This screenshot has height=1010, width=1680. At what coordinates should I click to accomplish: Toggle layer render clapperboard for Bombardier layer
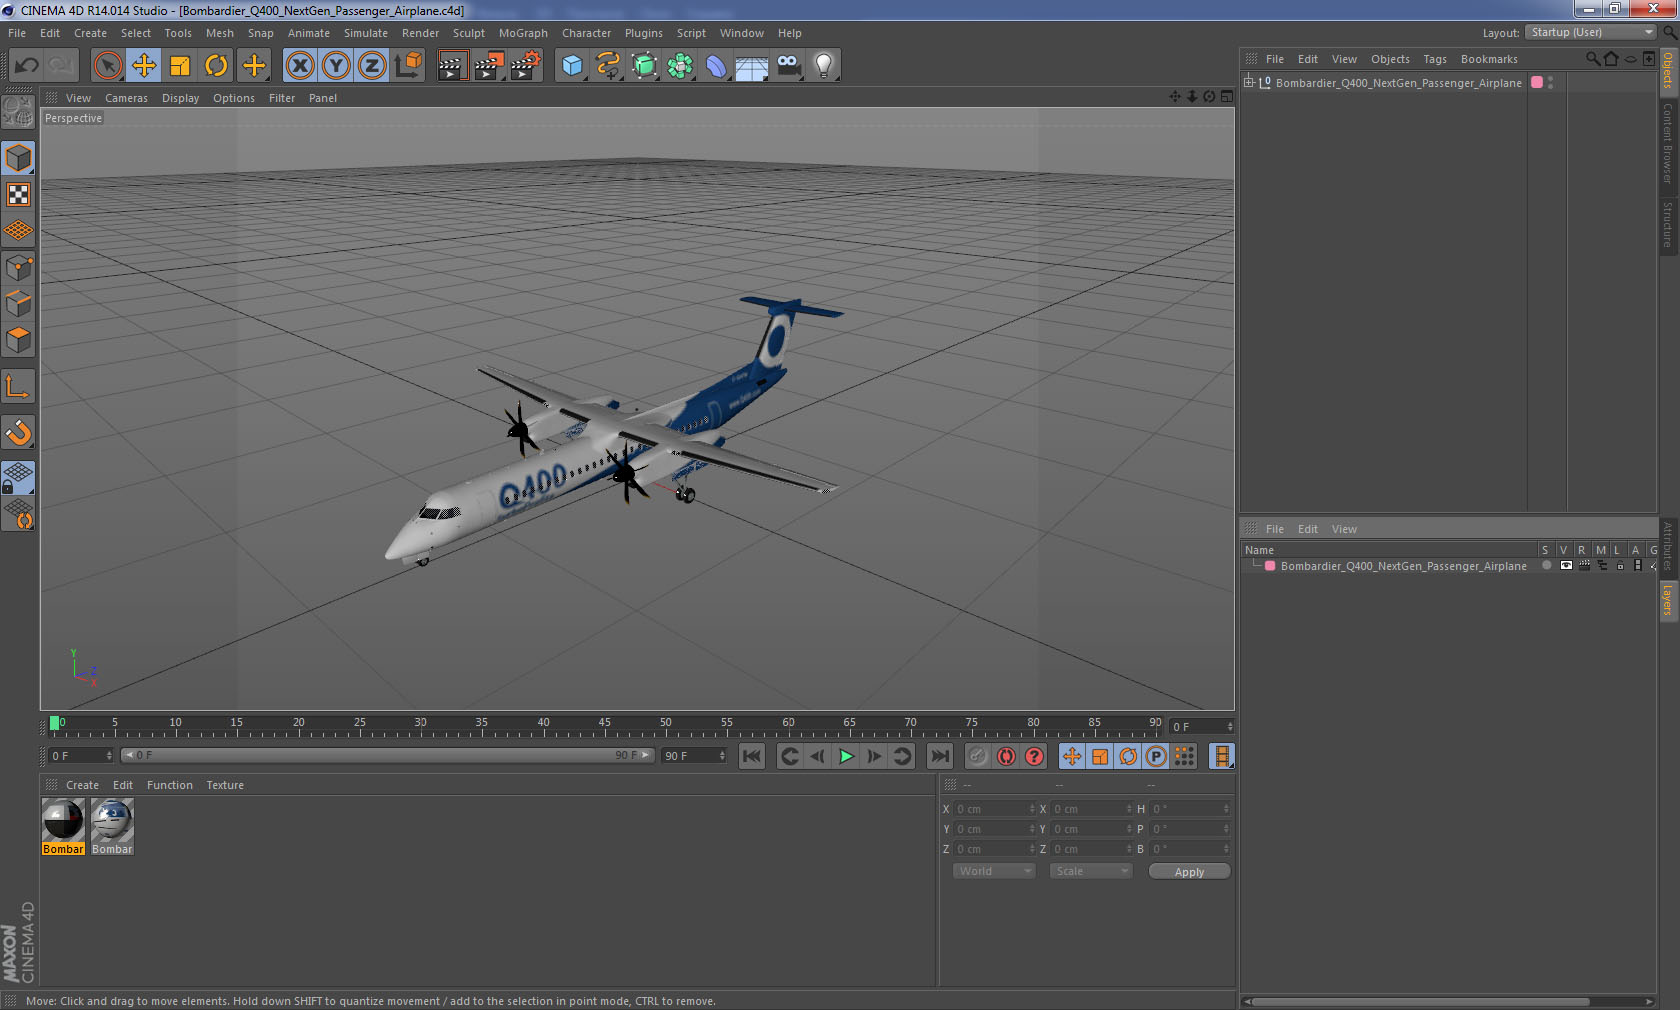coord(1584,566)
